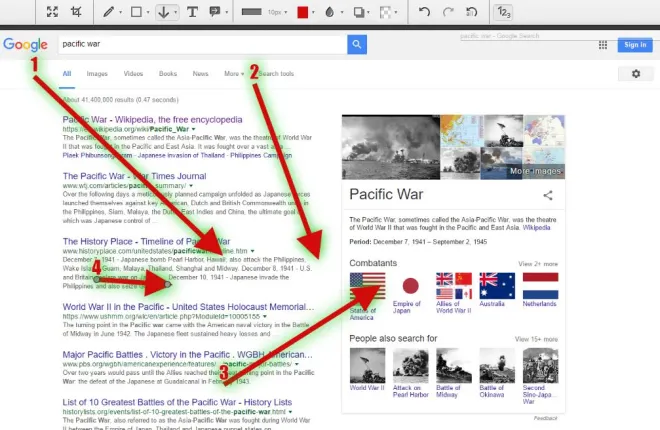Open The Pacific War Times Journal result

[134, 176]
